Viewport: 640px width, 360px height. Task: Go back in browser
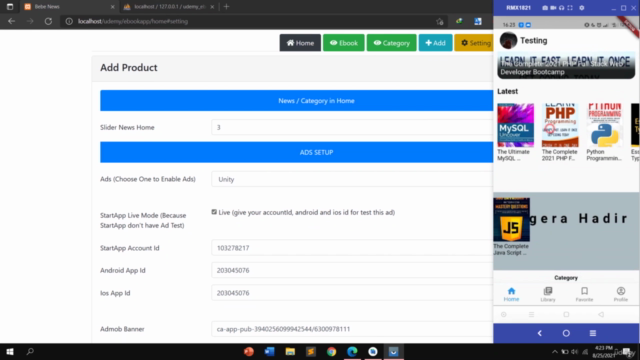pos(11,21)
